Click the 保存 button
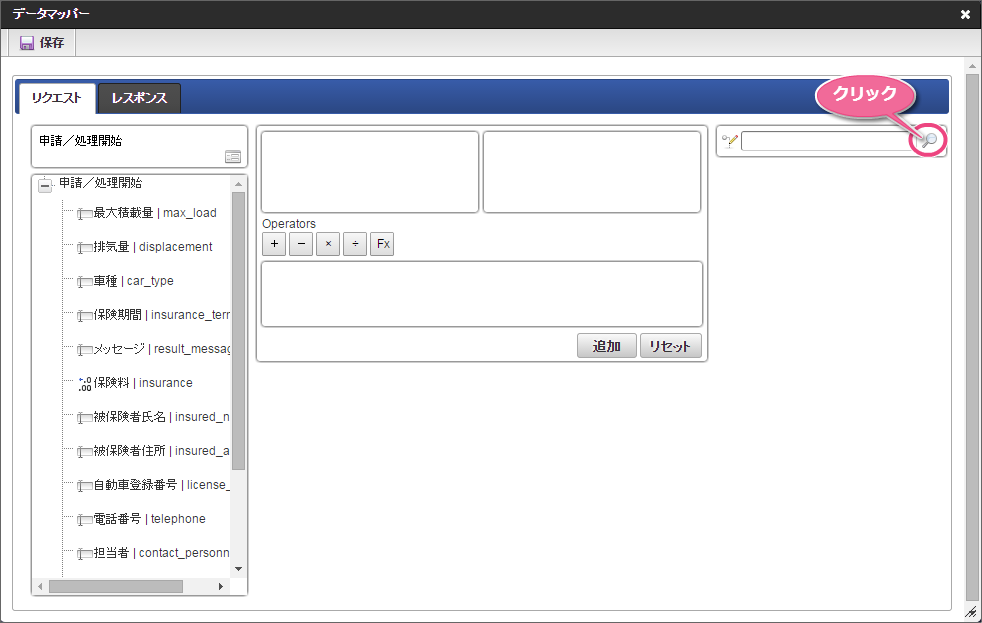 pyautogui.click(x=42, y=43)
